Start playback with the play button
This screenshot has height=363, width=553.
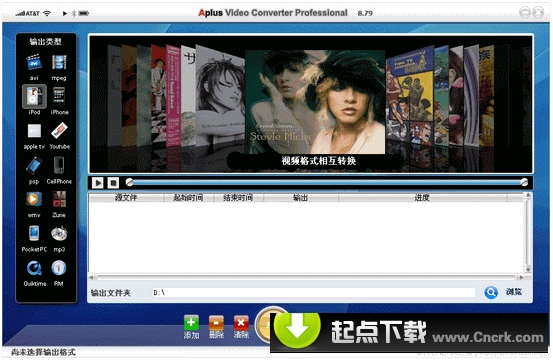pos(98,183)
